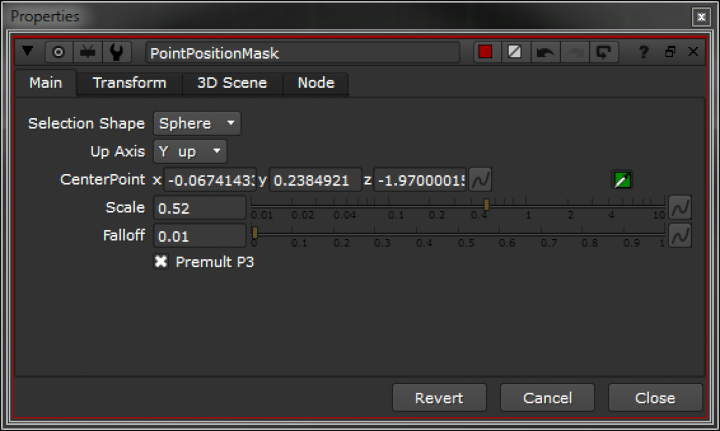Switch to the Transform tab
The width and height of the screenshot is (720, 431).
pyautogui.click(x=129, y=84)
